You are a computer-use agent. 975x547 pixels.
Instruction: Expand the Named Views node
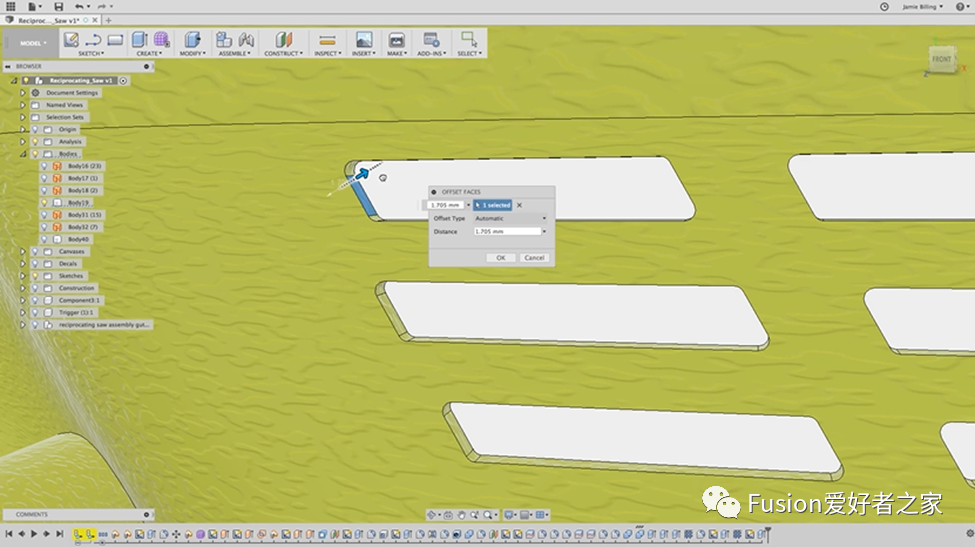tap(22, 105)
